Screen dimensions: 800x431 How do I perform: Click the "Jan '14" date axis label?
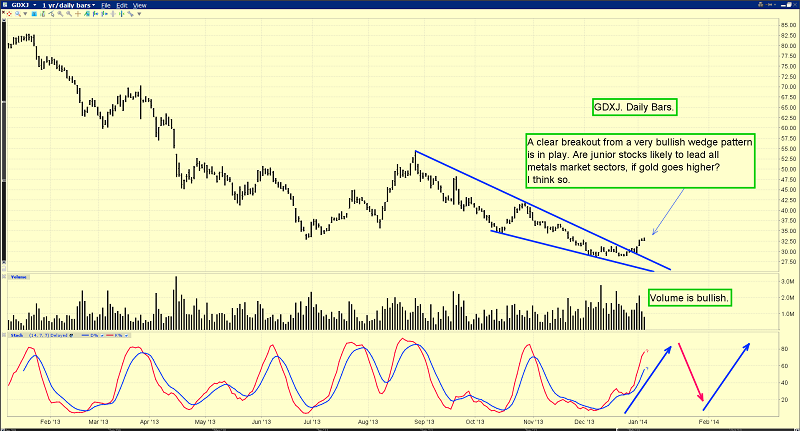pyautogui.click(x=637, y=422)
